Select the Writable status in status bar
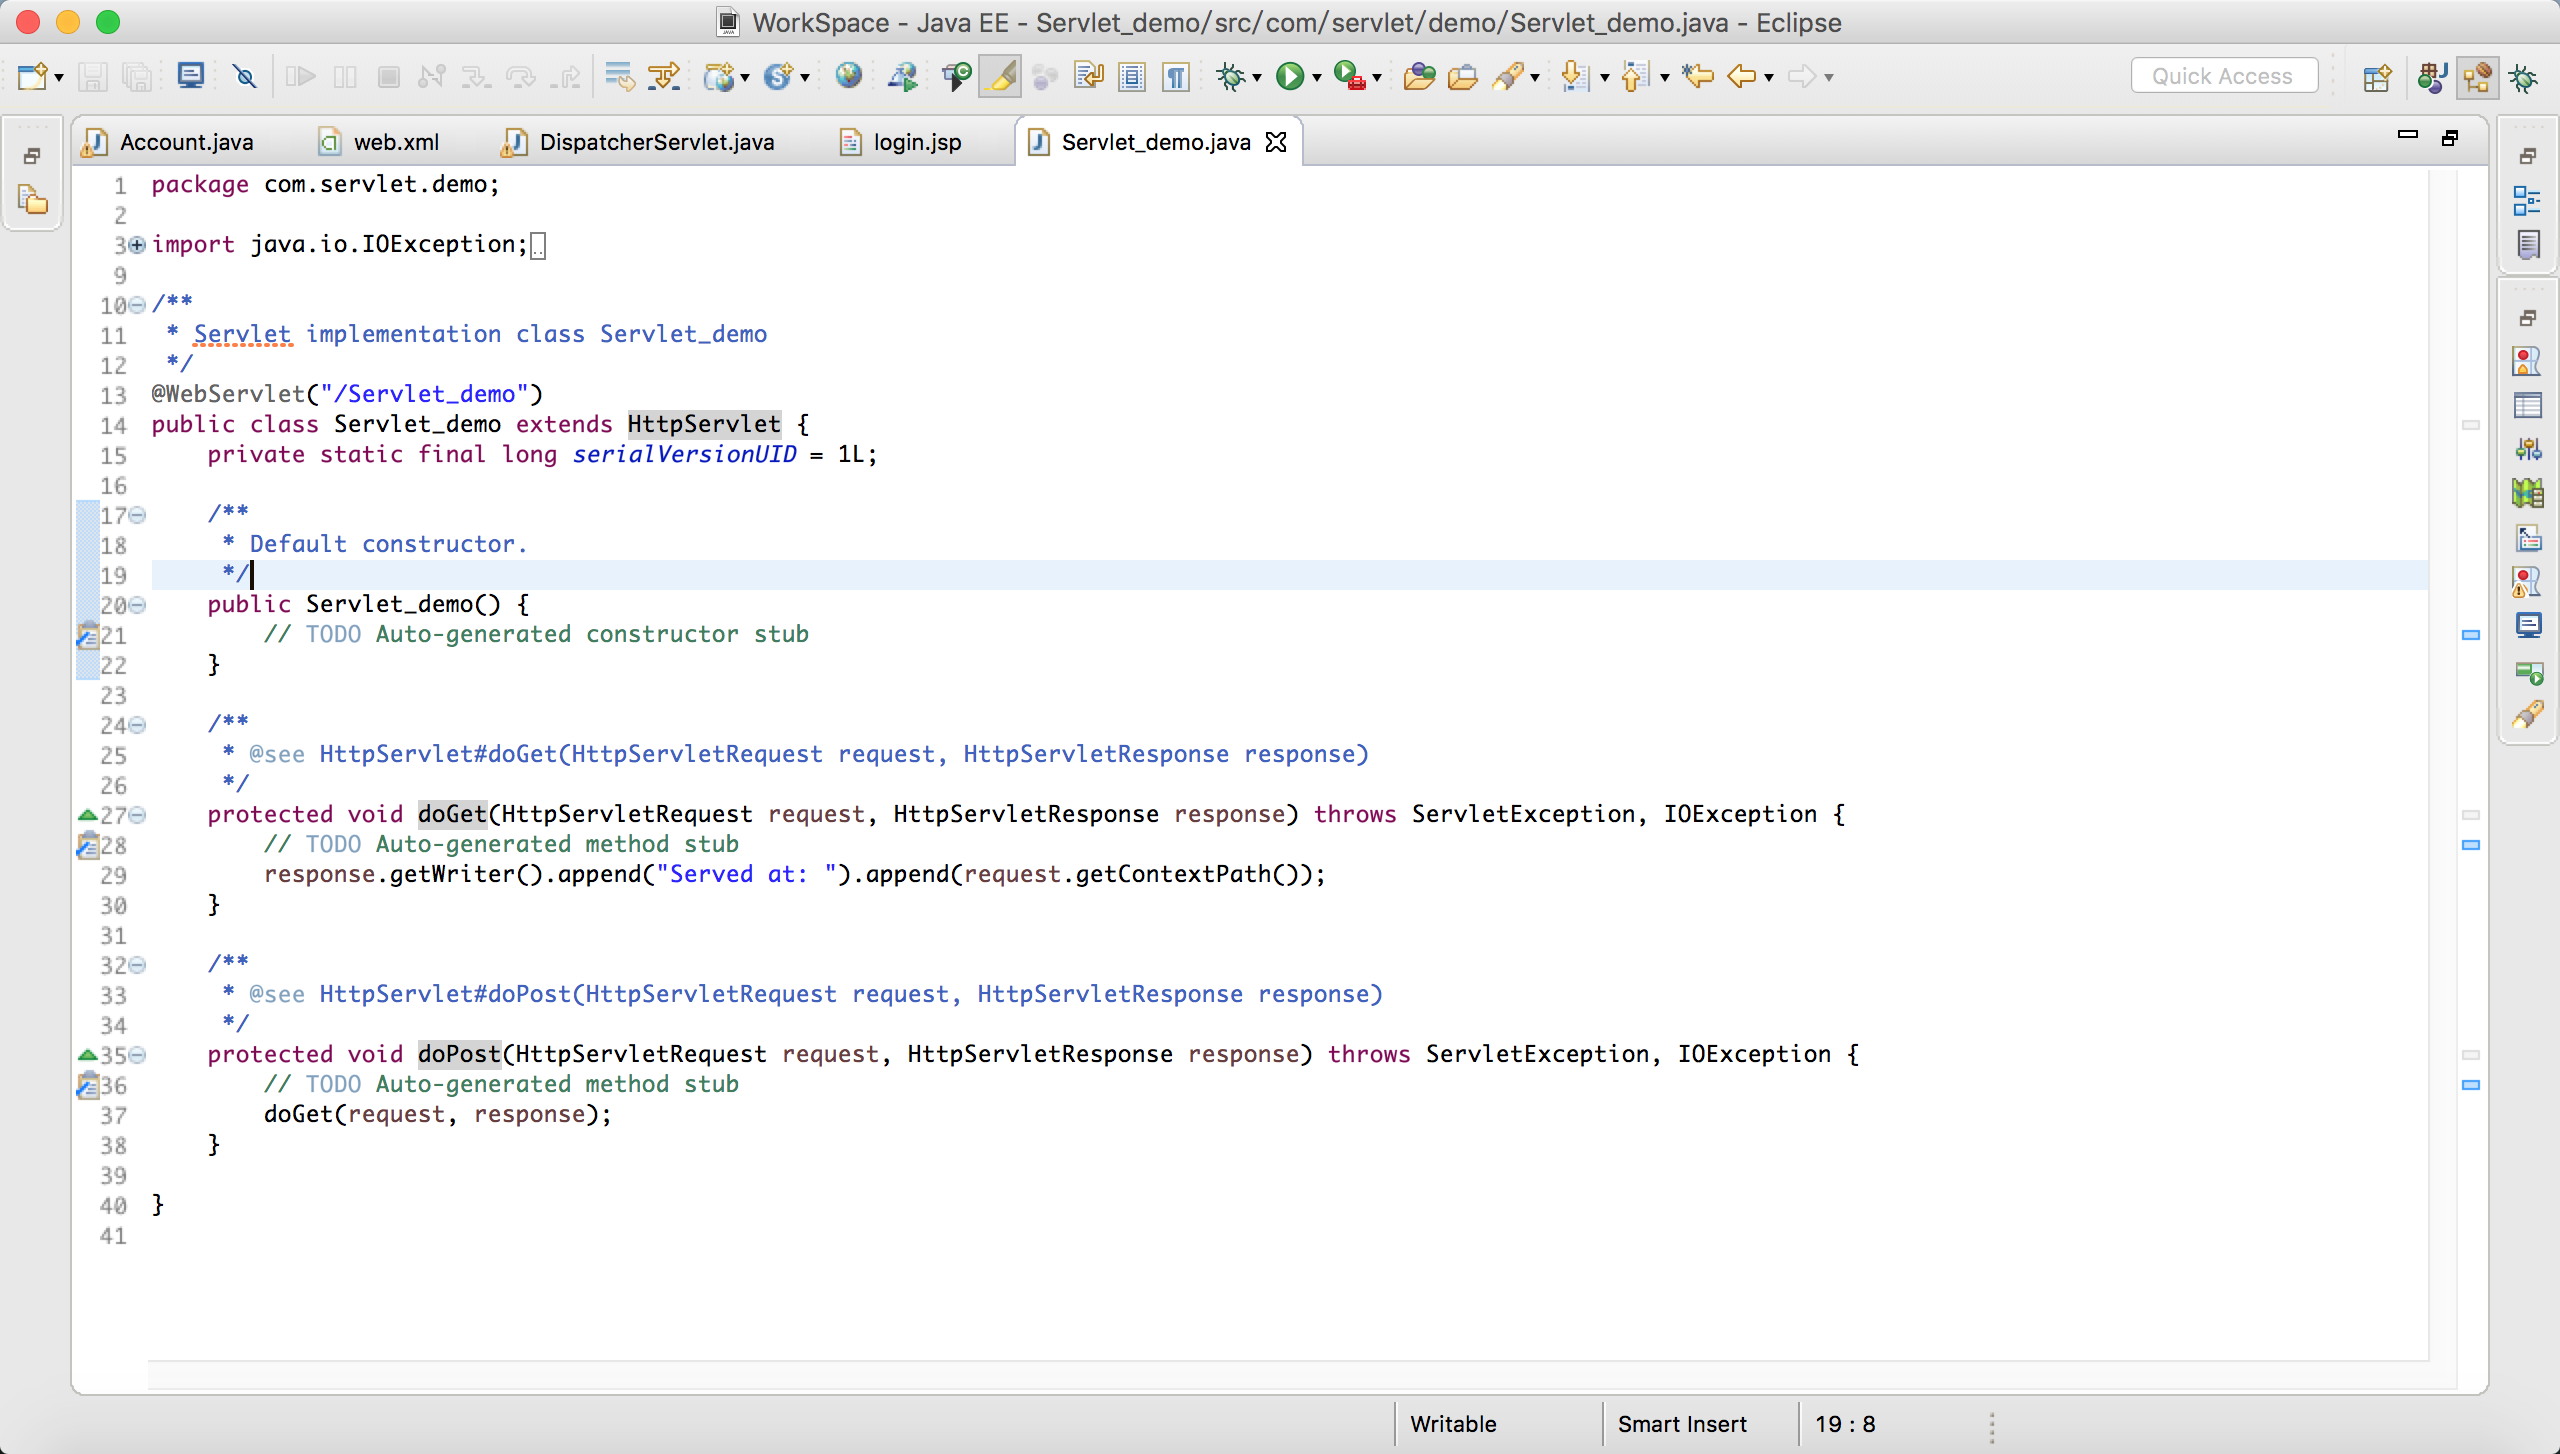Viewport: 2560px width, 1454px height. (1452, 1424)
